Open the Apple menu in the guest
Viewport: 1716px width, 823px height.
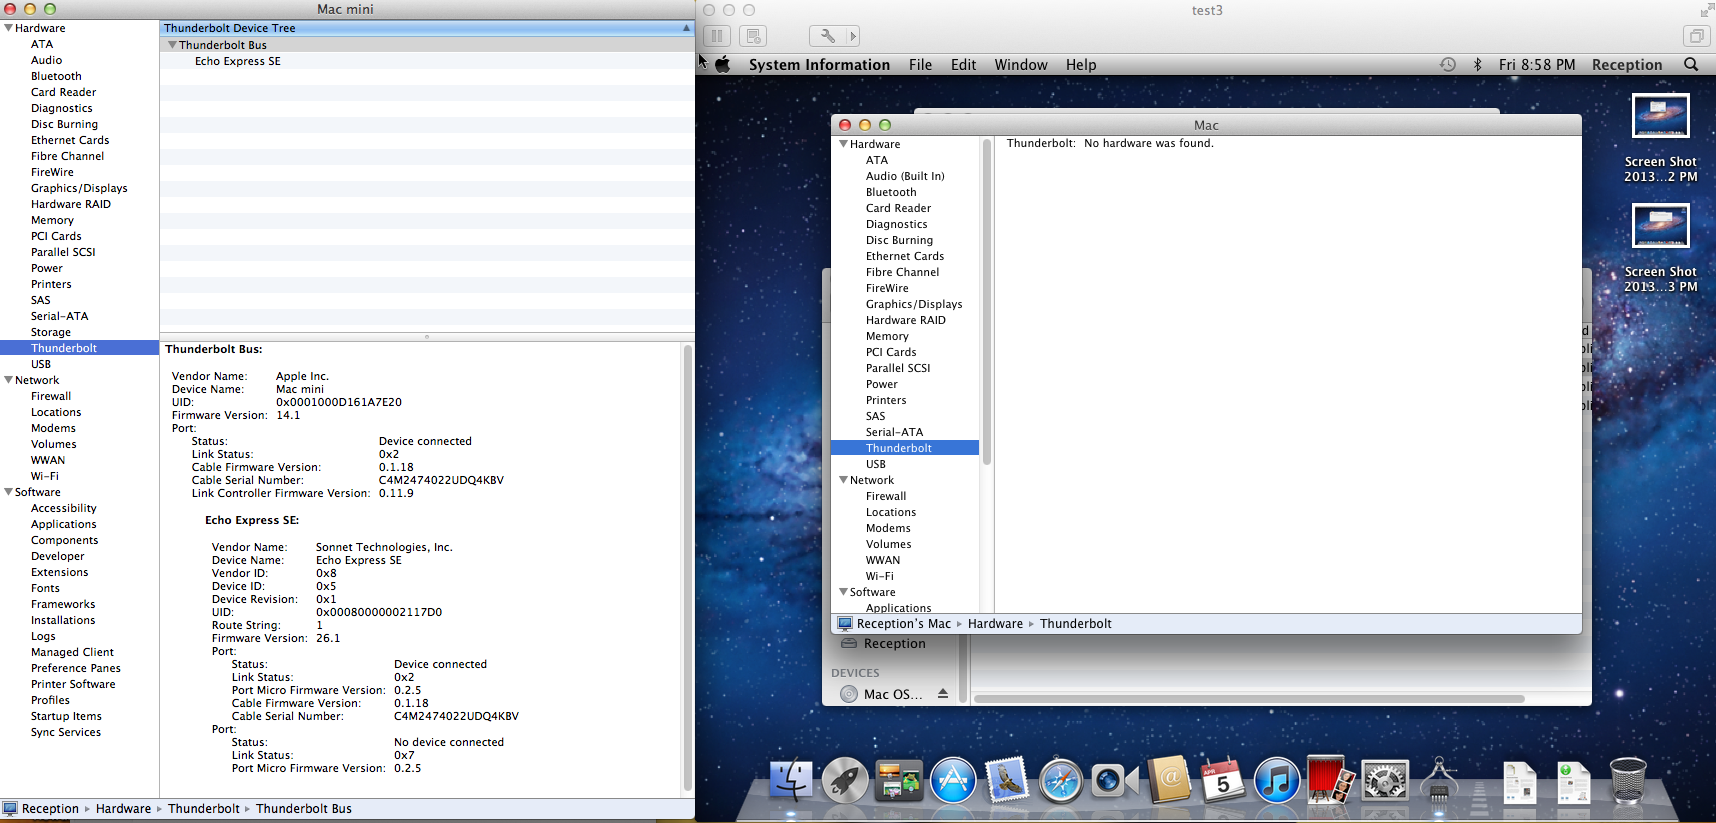[722, 64]
